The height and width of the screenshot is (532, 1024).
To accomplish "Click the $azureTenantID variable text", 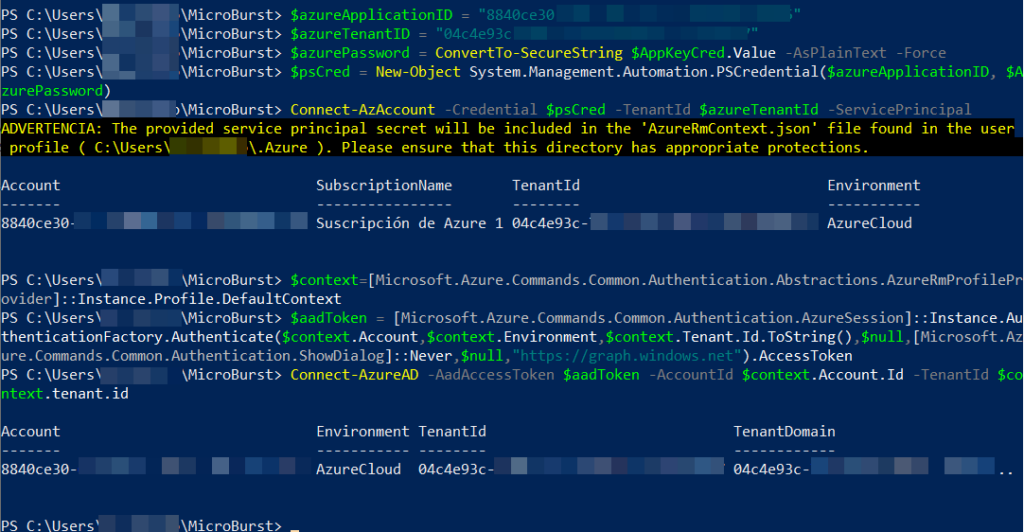I will [350, 33].
